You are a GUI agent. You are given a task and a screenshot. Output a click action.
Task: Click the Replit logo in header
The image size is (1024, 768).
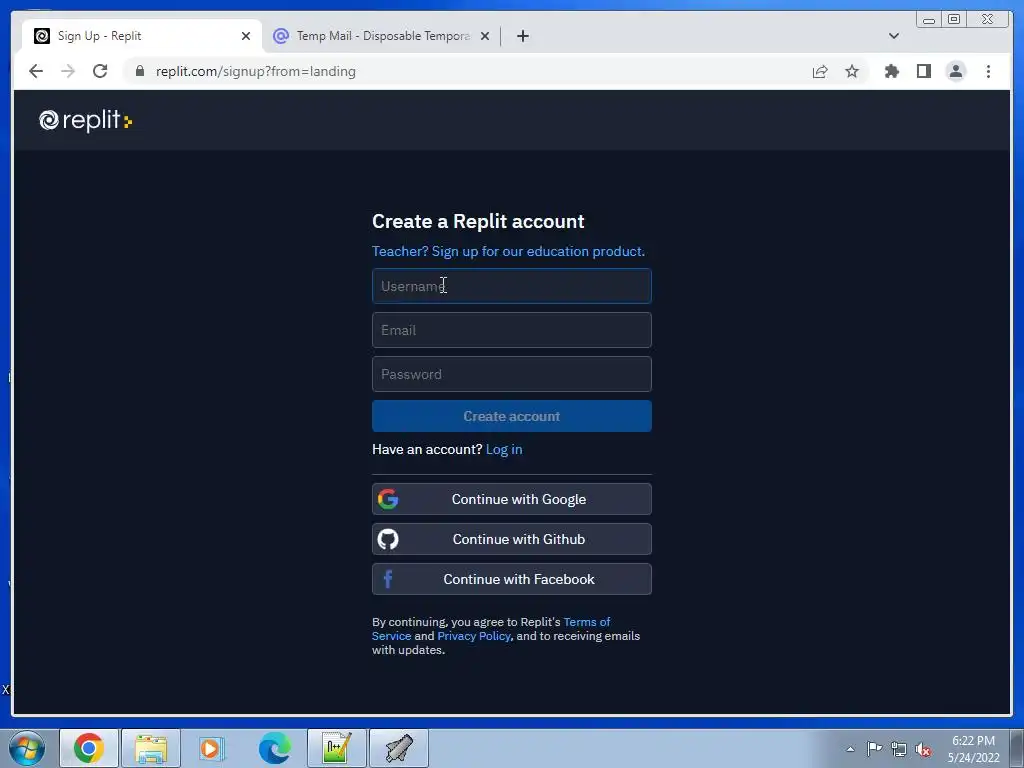coord(86,120)
